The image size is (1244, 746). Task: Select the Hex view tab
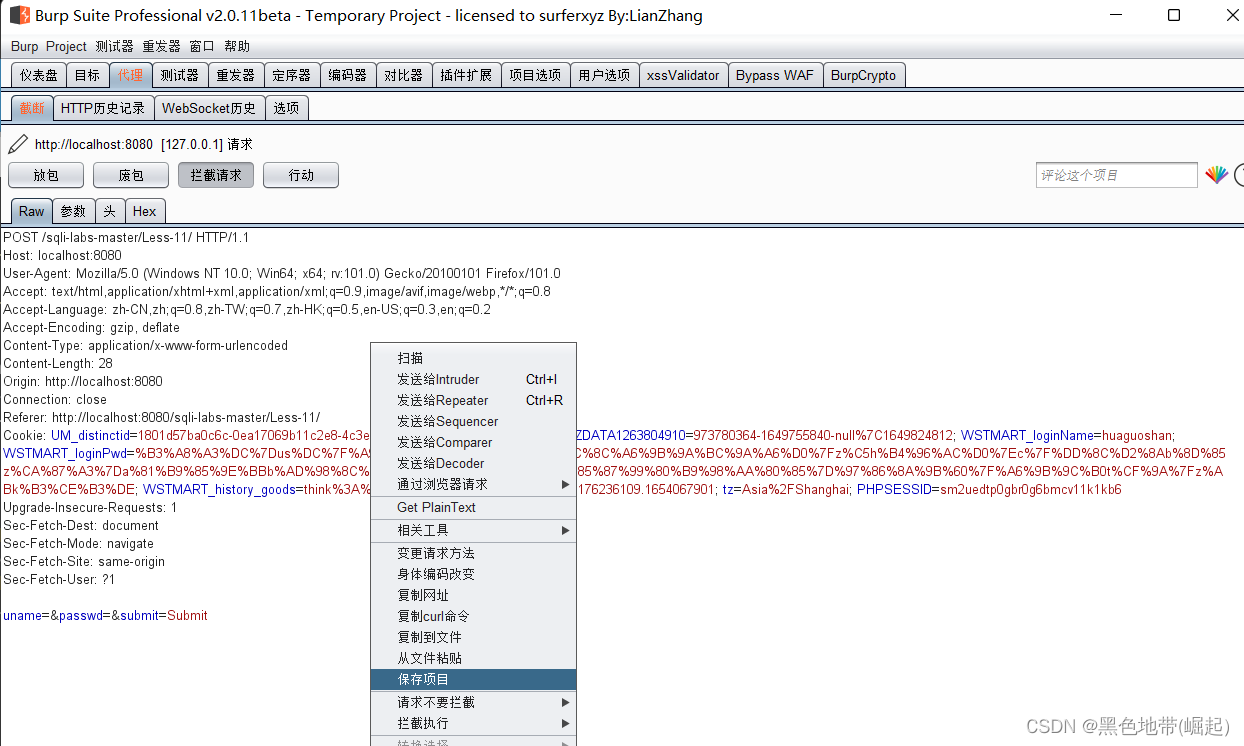pos(145,211)
